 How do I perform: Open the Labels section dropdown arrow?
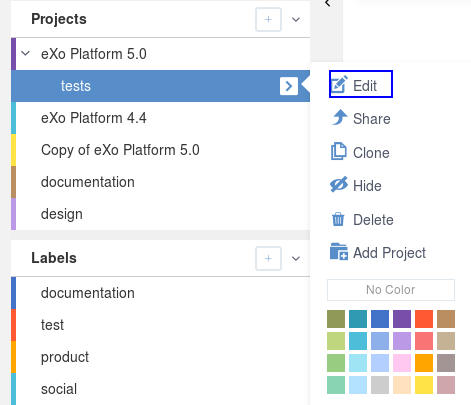coord(296,258)
